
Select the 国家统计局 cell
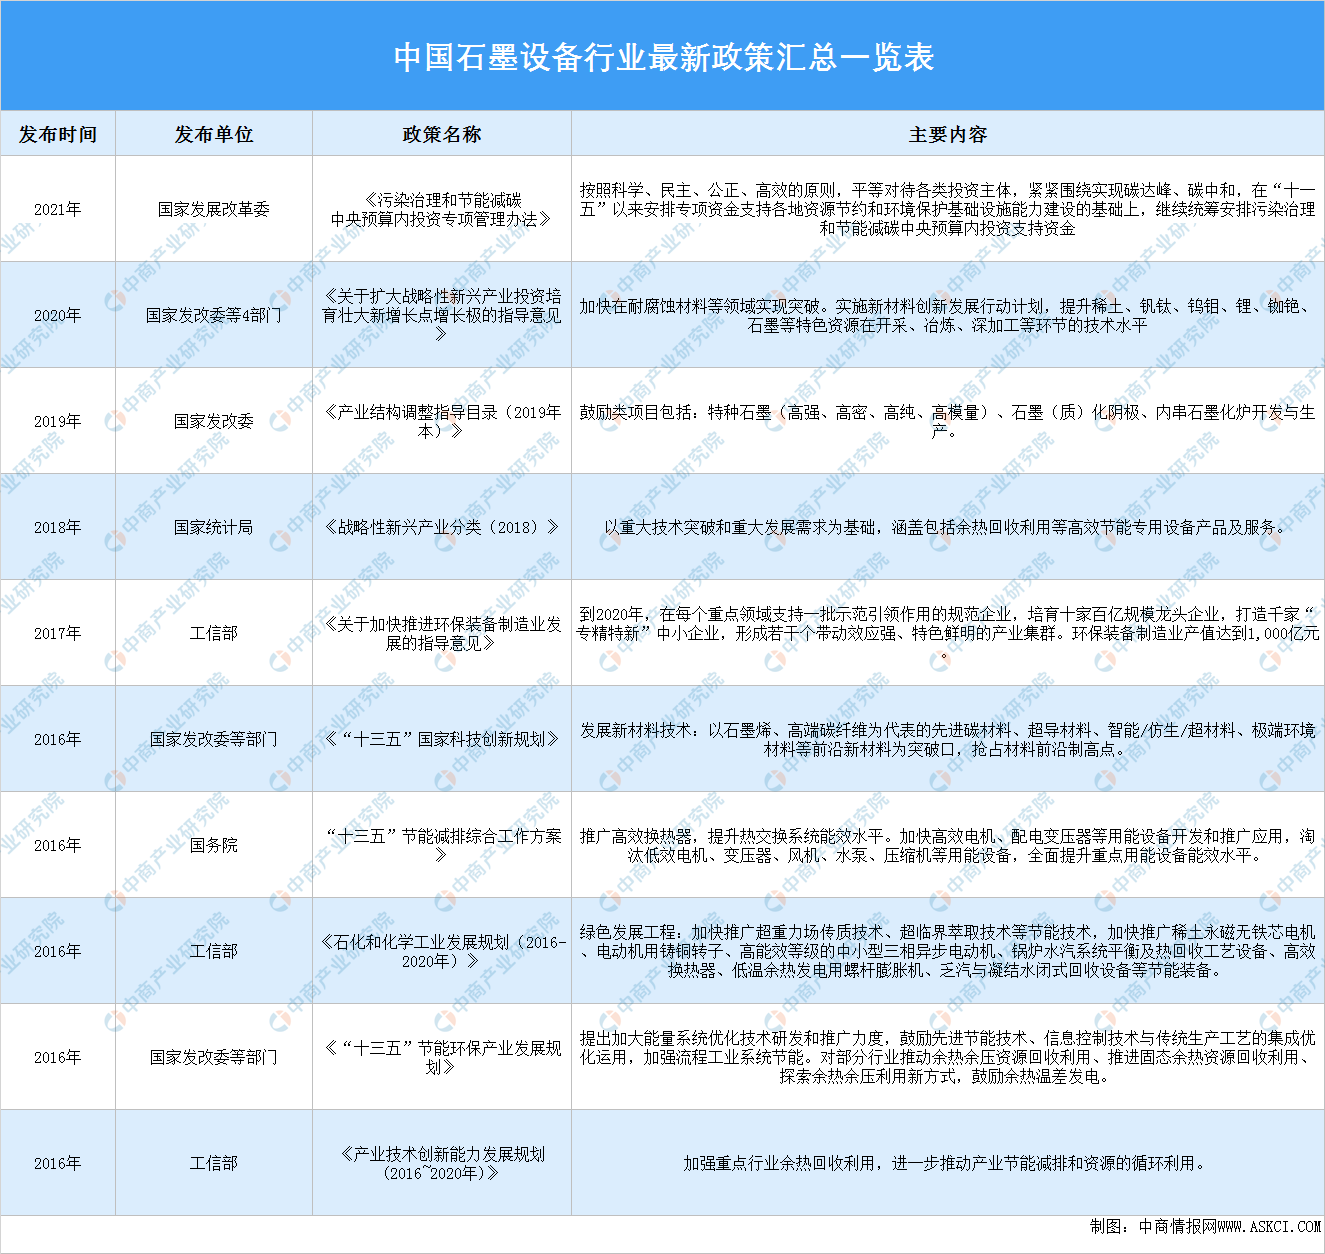(214, 527)
